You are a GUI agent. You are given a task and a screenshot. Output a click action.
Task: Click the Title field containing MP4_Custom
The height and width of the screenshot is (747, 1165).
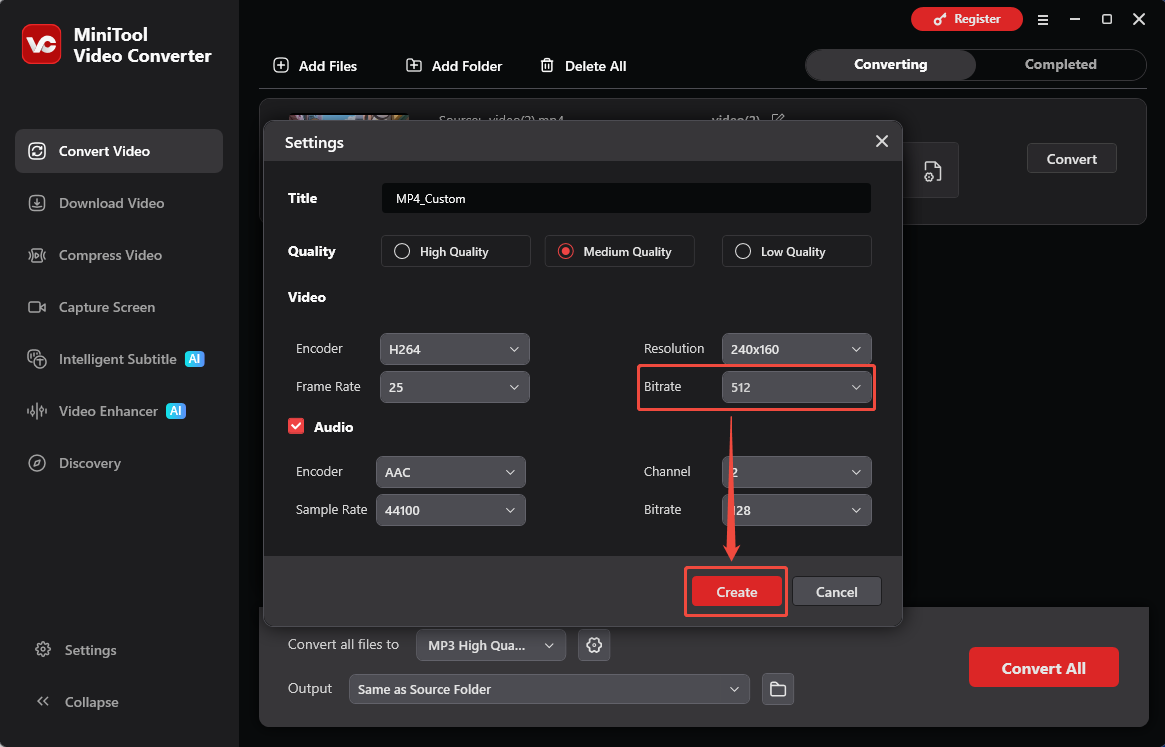626,198
